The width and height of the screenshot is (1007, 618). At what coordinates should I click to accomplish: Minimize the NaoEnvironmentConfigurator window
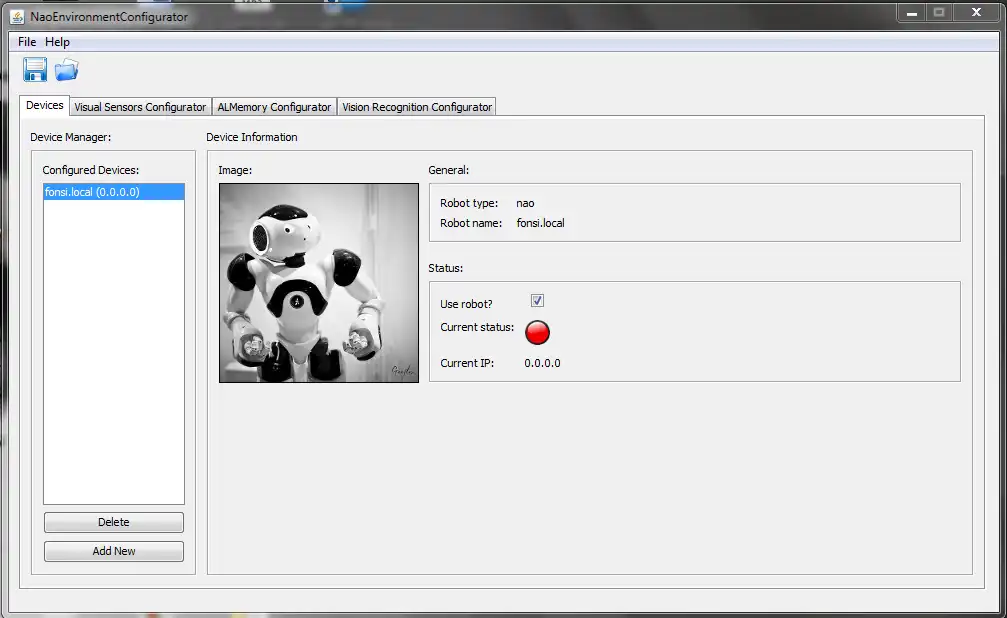point(911,12)
